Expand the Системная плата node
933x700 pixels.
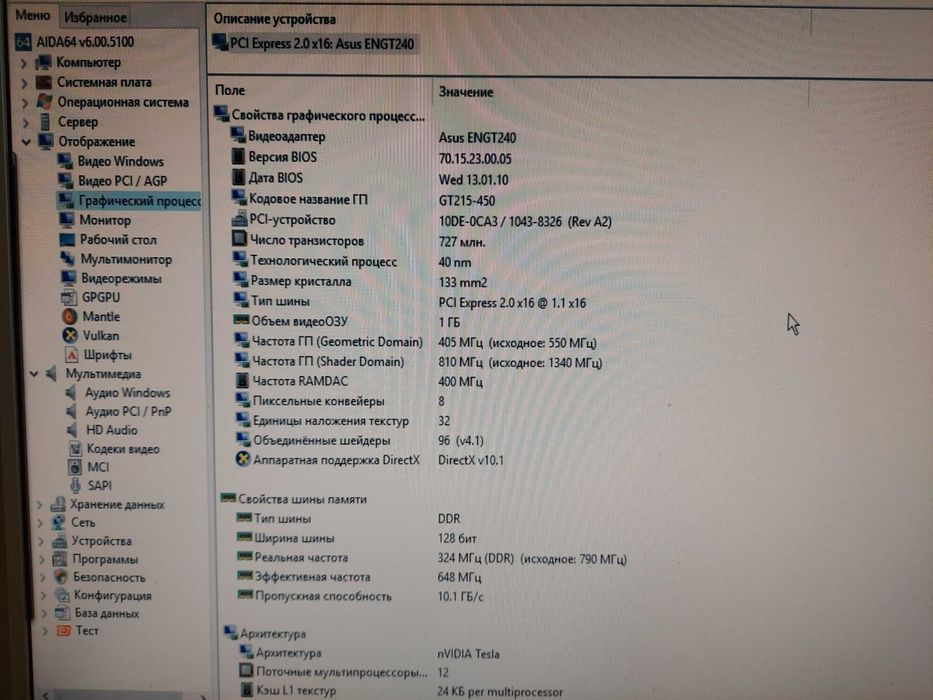24,83
